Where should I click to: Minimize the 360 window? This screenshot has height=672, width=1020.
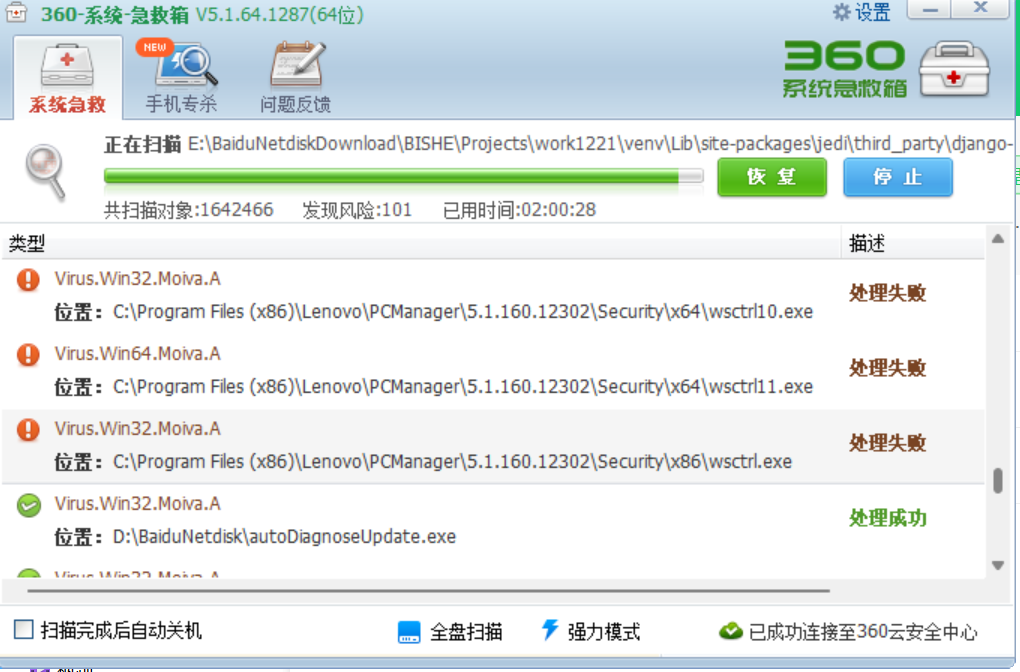pos(930,9)
